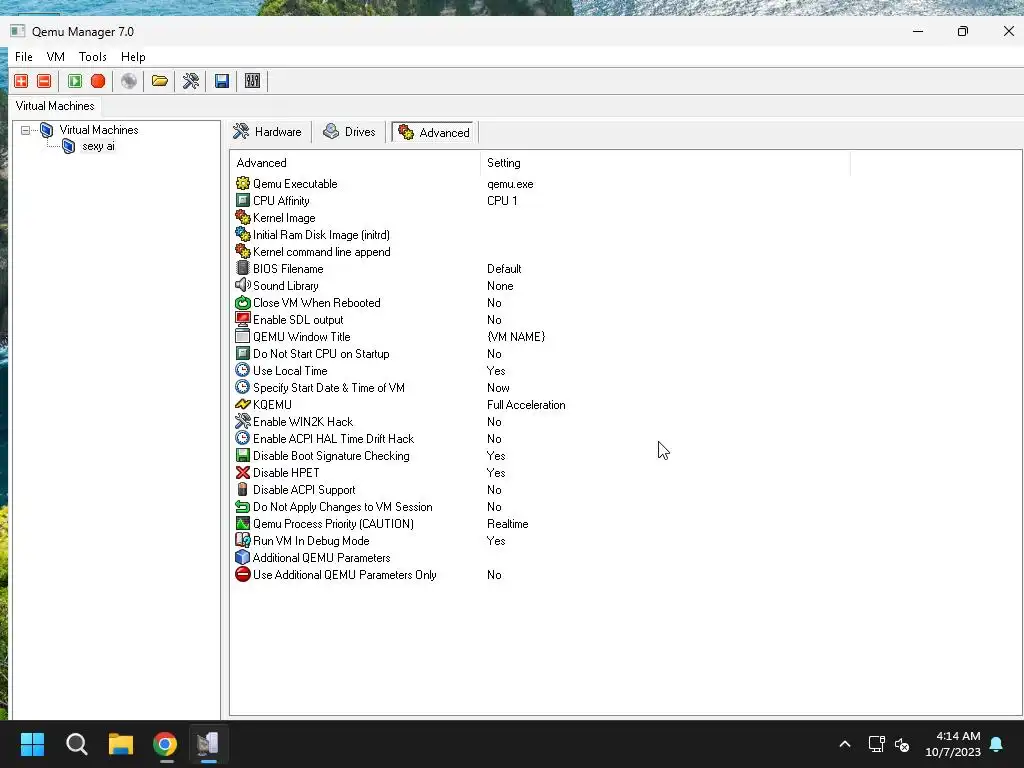The image size is (1024, 768).
Task: Collapse the Virtual Machines tree node
Action: [x=25, y=130]
